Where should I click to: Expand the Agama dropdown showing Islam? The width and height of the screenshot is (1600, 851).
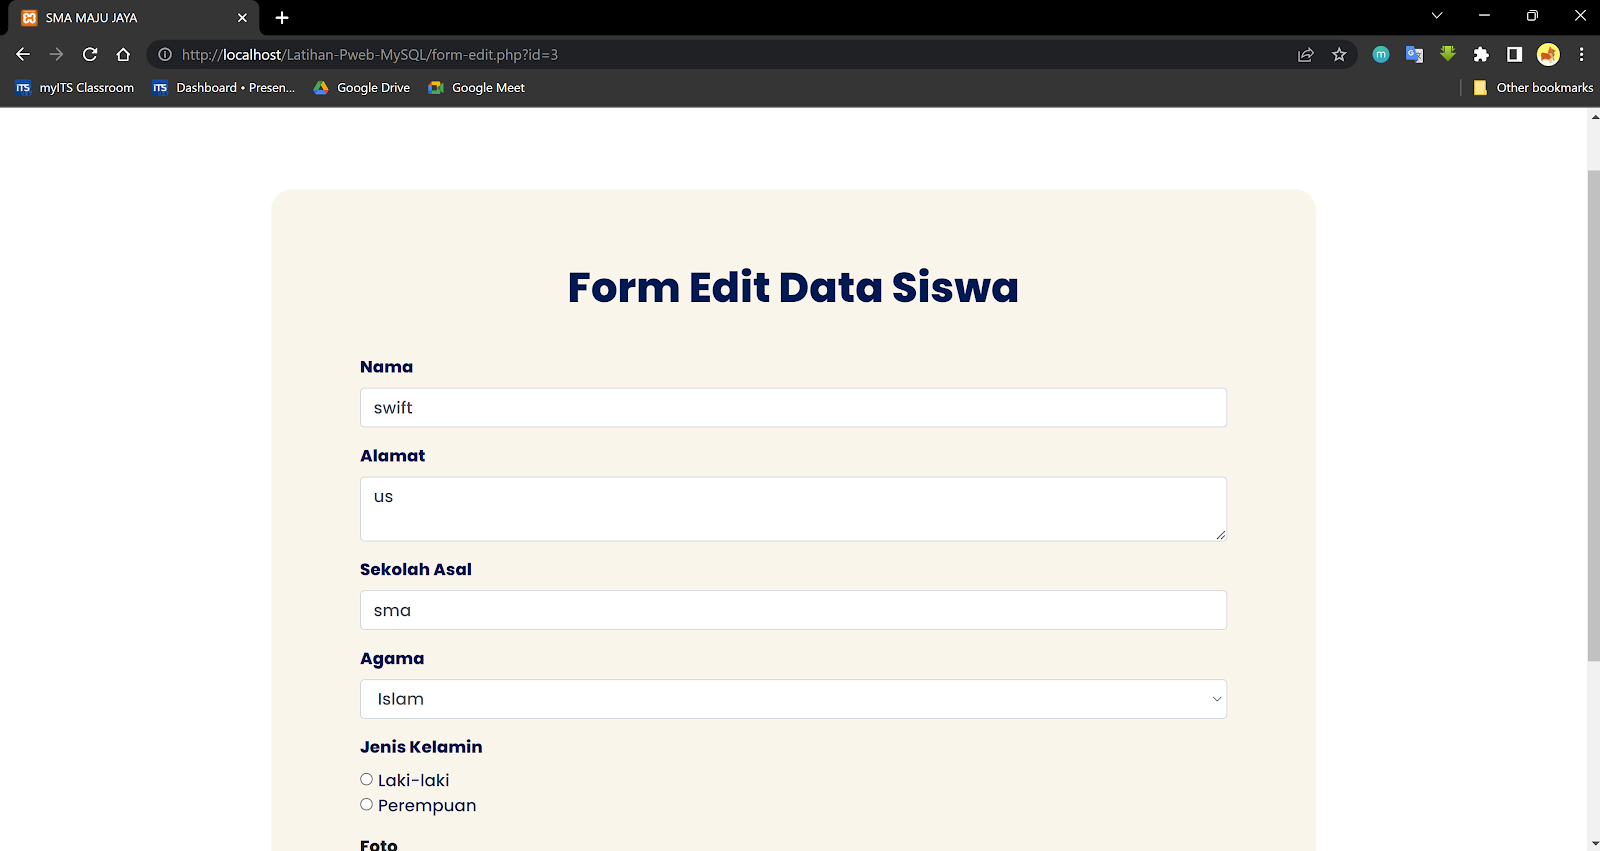pos(793,699)
